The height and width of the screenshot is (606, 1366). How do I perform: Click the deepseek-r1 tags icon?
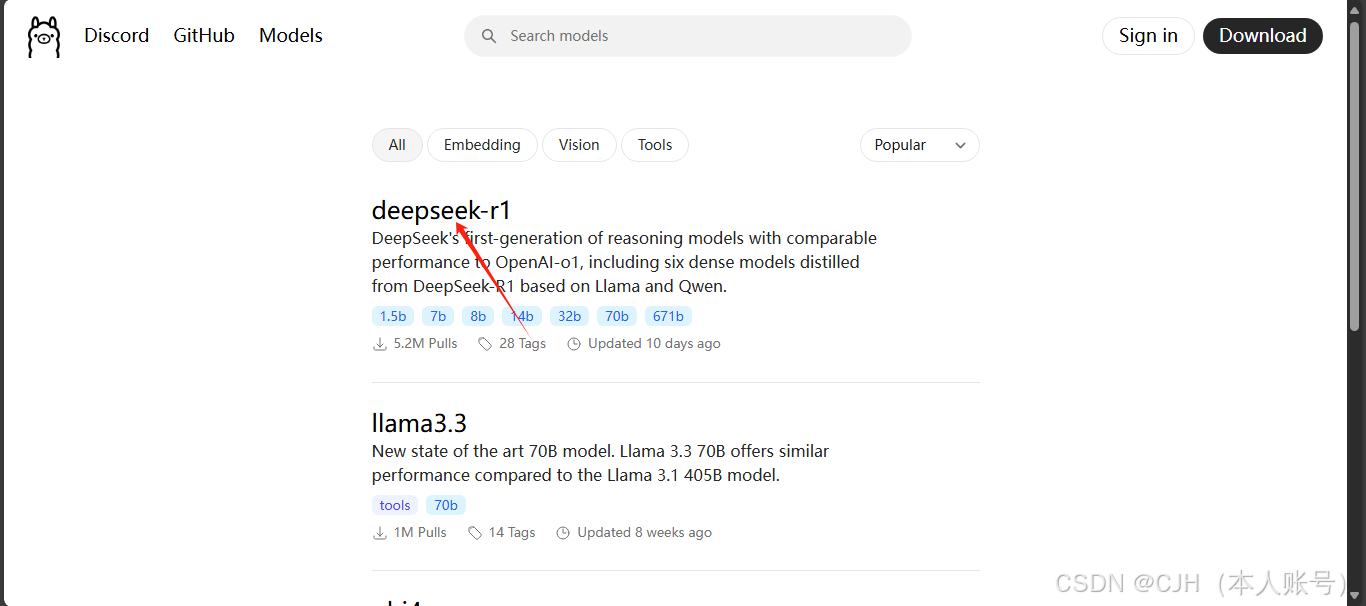(x=485, y=344)
